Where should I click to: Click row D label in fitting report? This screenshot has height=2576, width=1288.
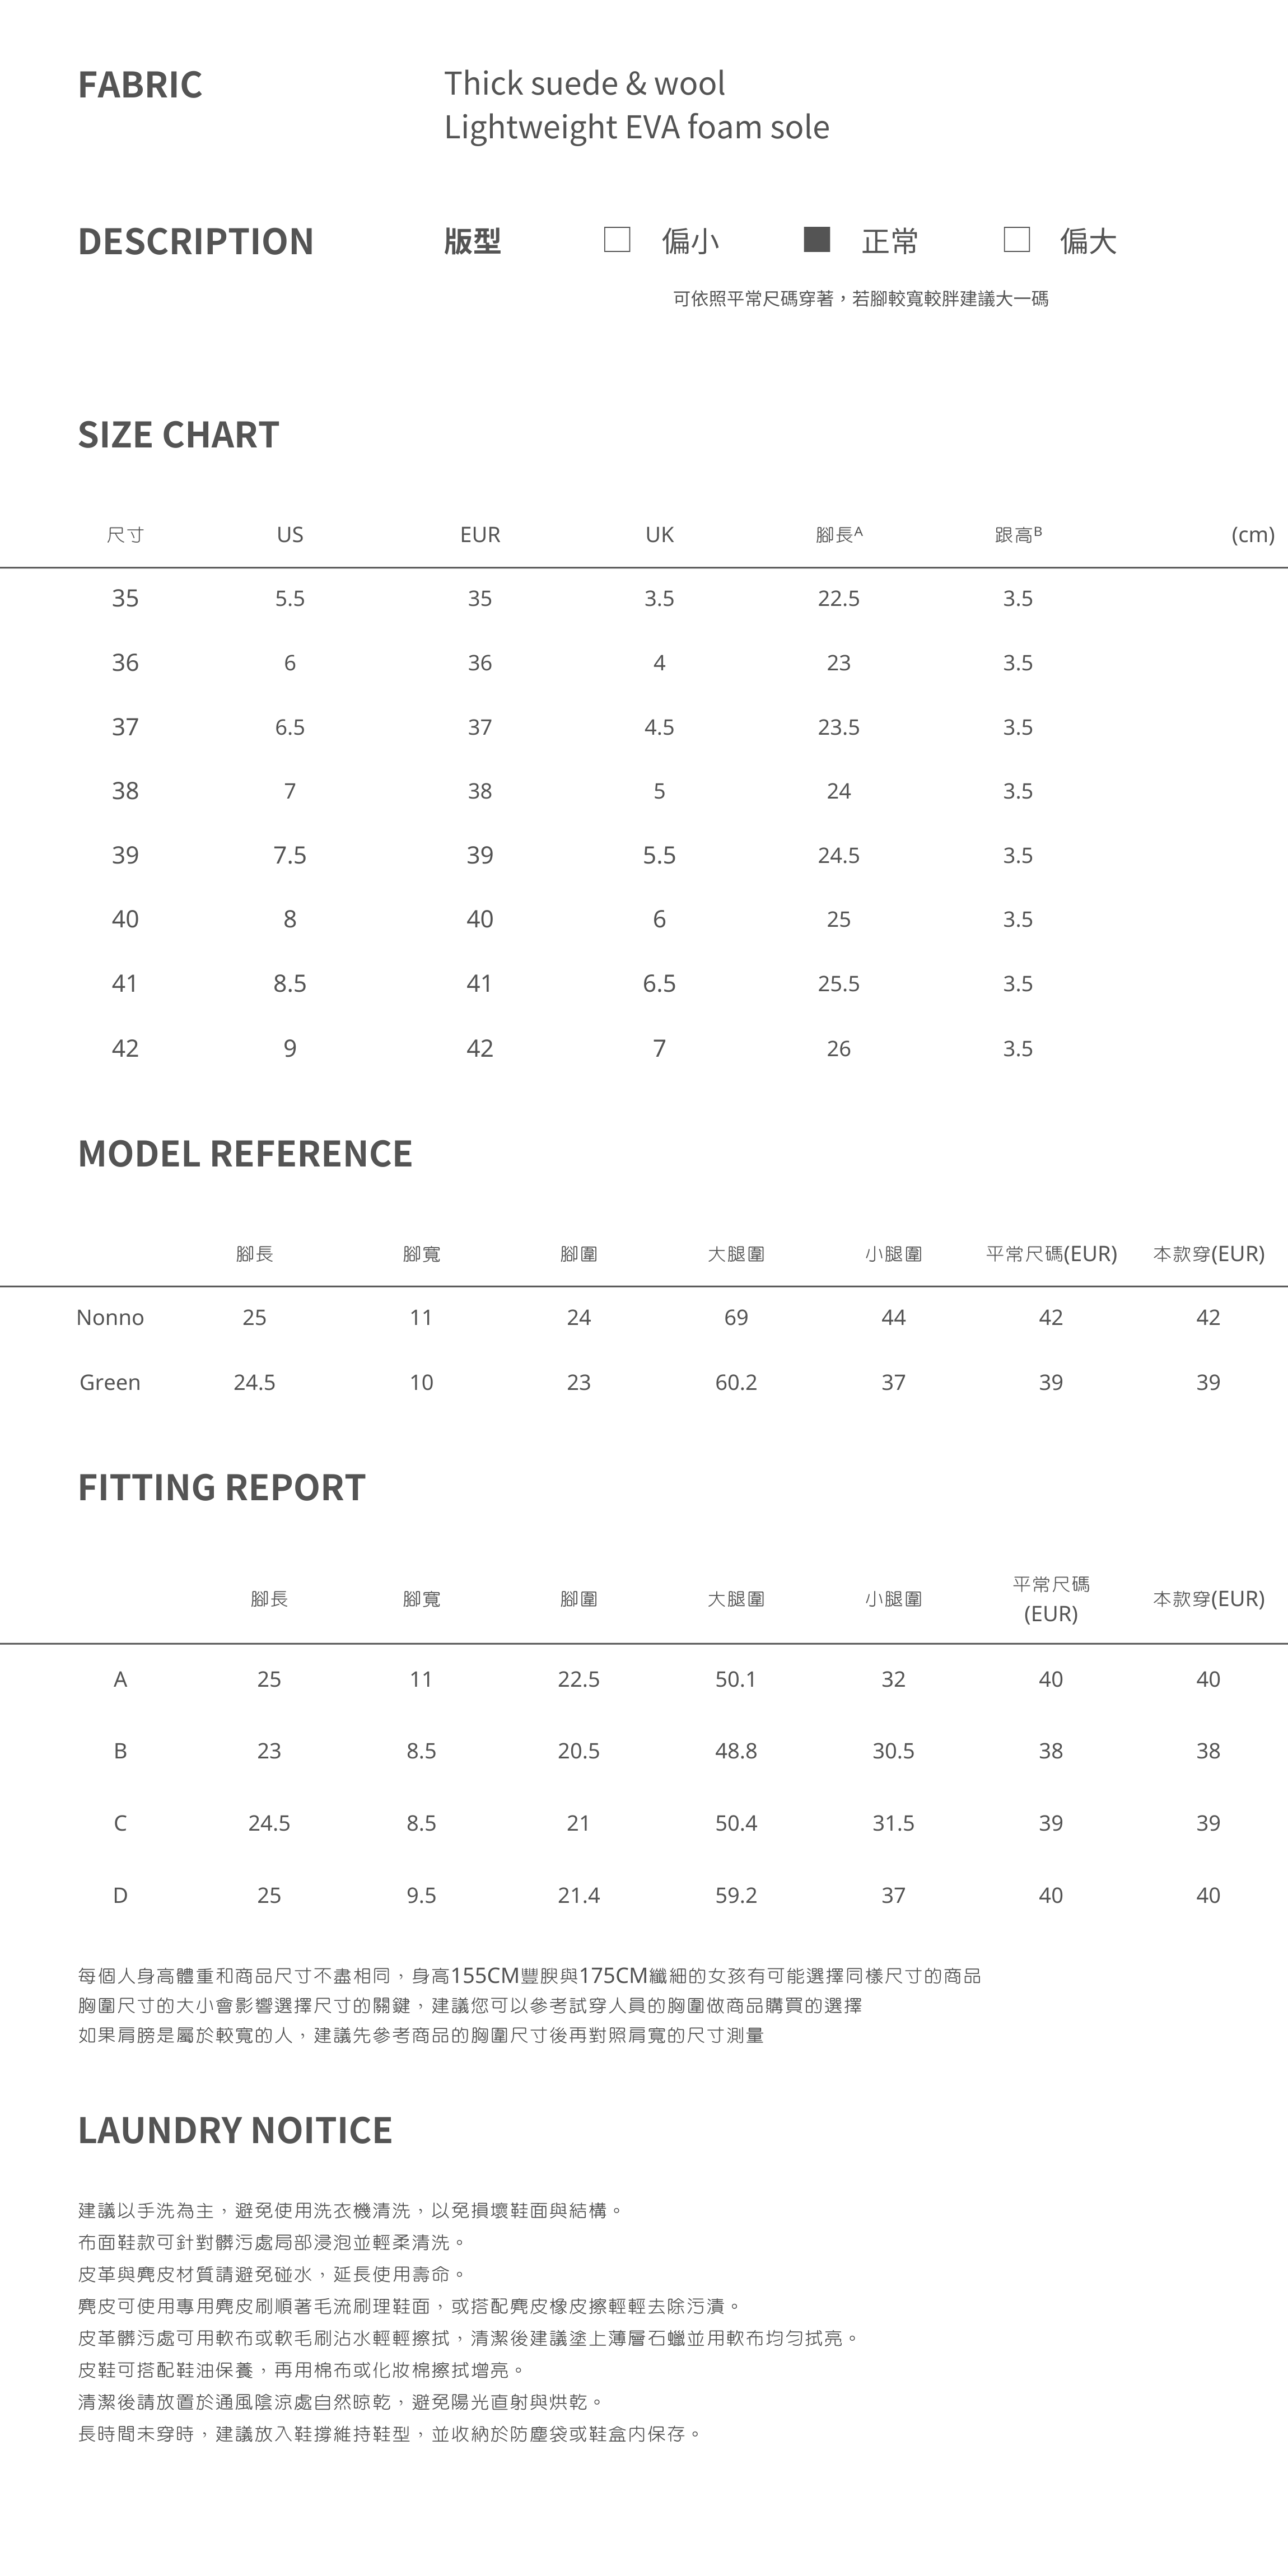tap(120, 1896)
